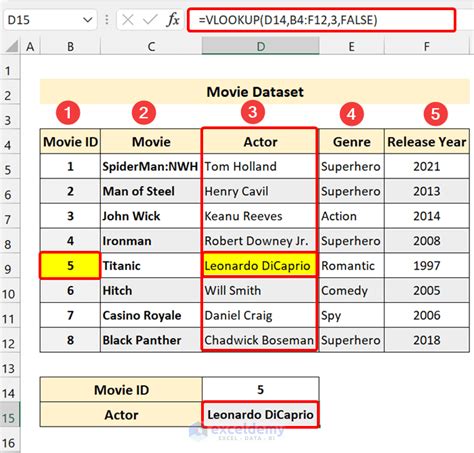Click red circle marker number 1

point(68,113)
